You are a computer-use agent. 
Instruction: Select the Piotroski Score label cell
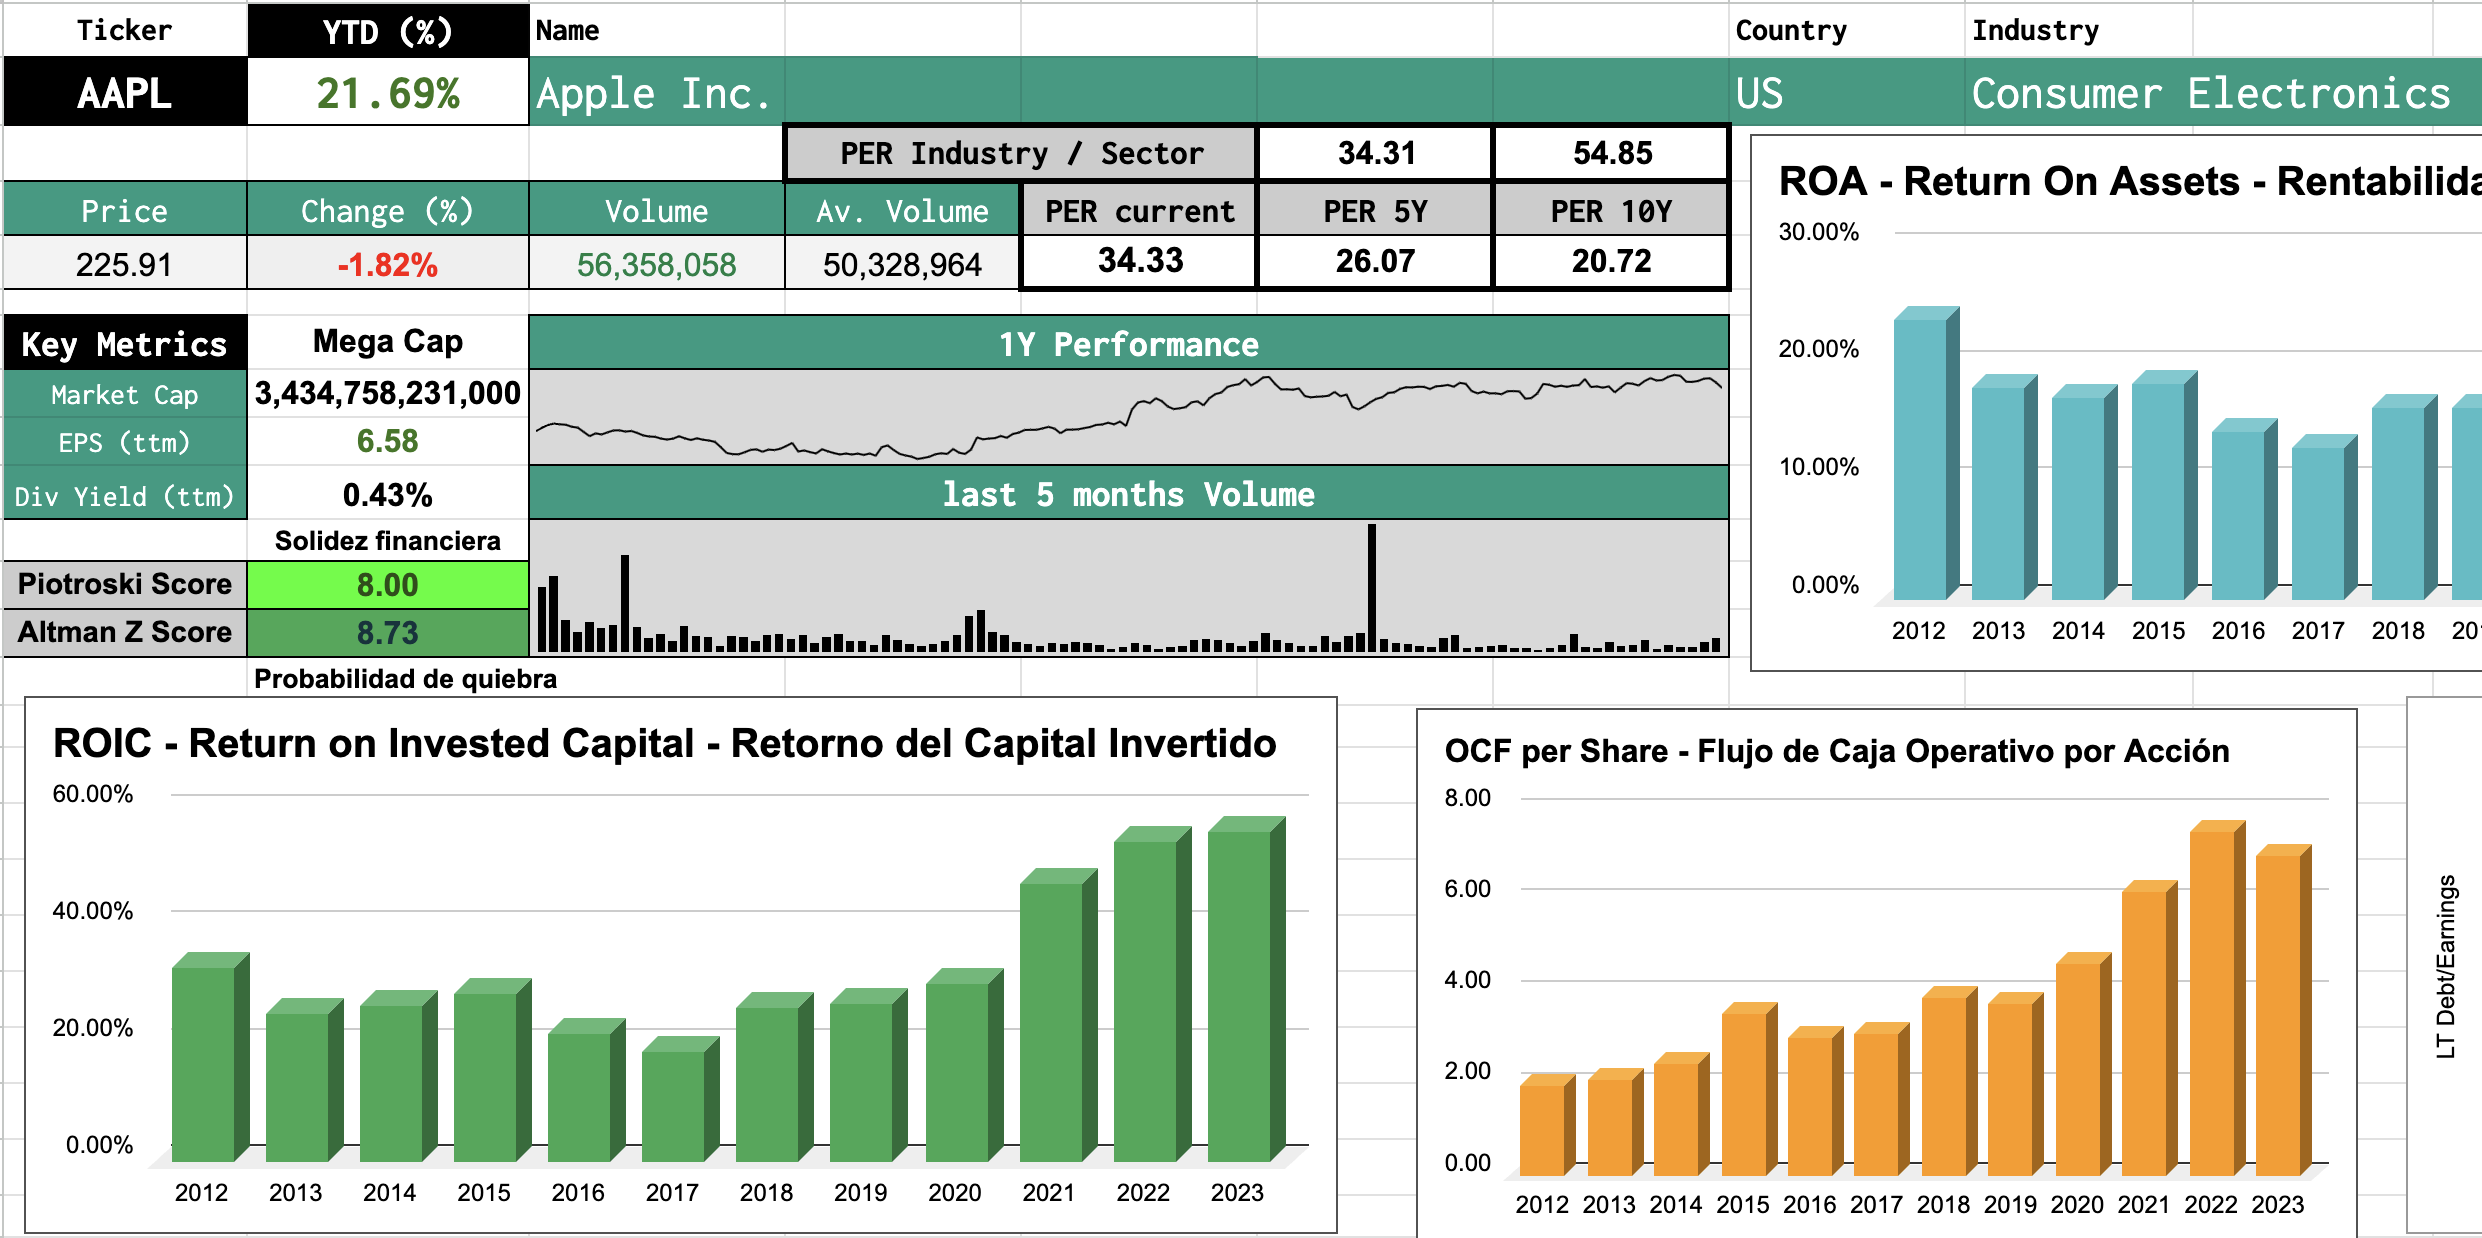click(125, 584)
